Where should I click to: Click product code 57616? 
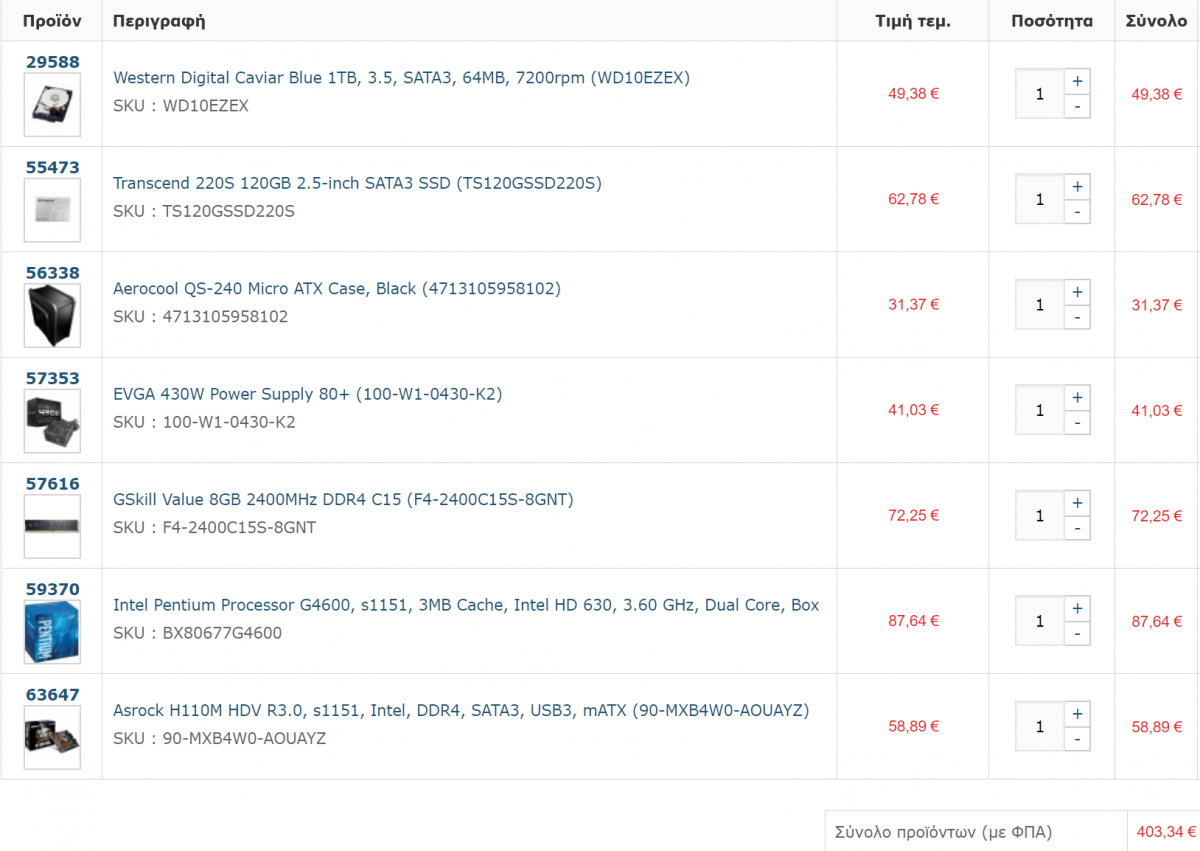[52, 484]
